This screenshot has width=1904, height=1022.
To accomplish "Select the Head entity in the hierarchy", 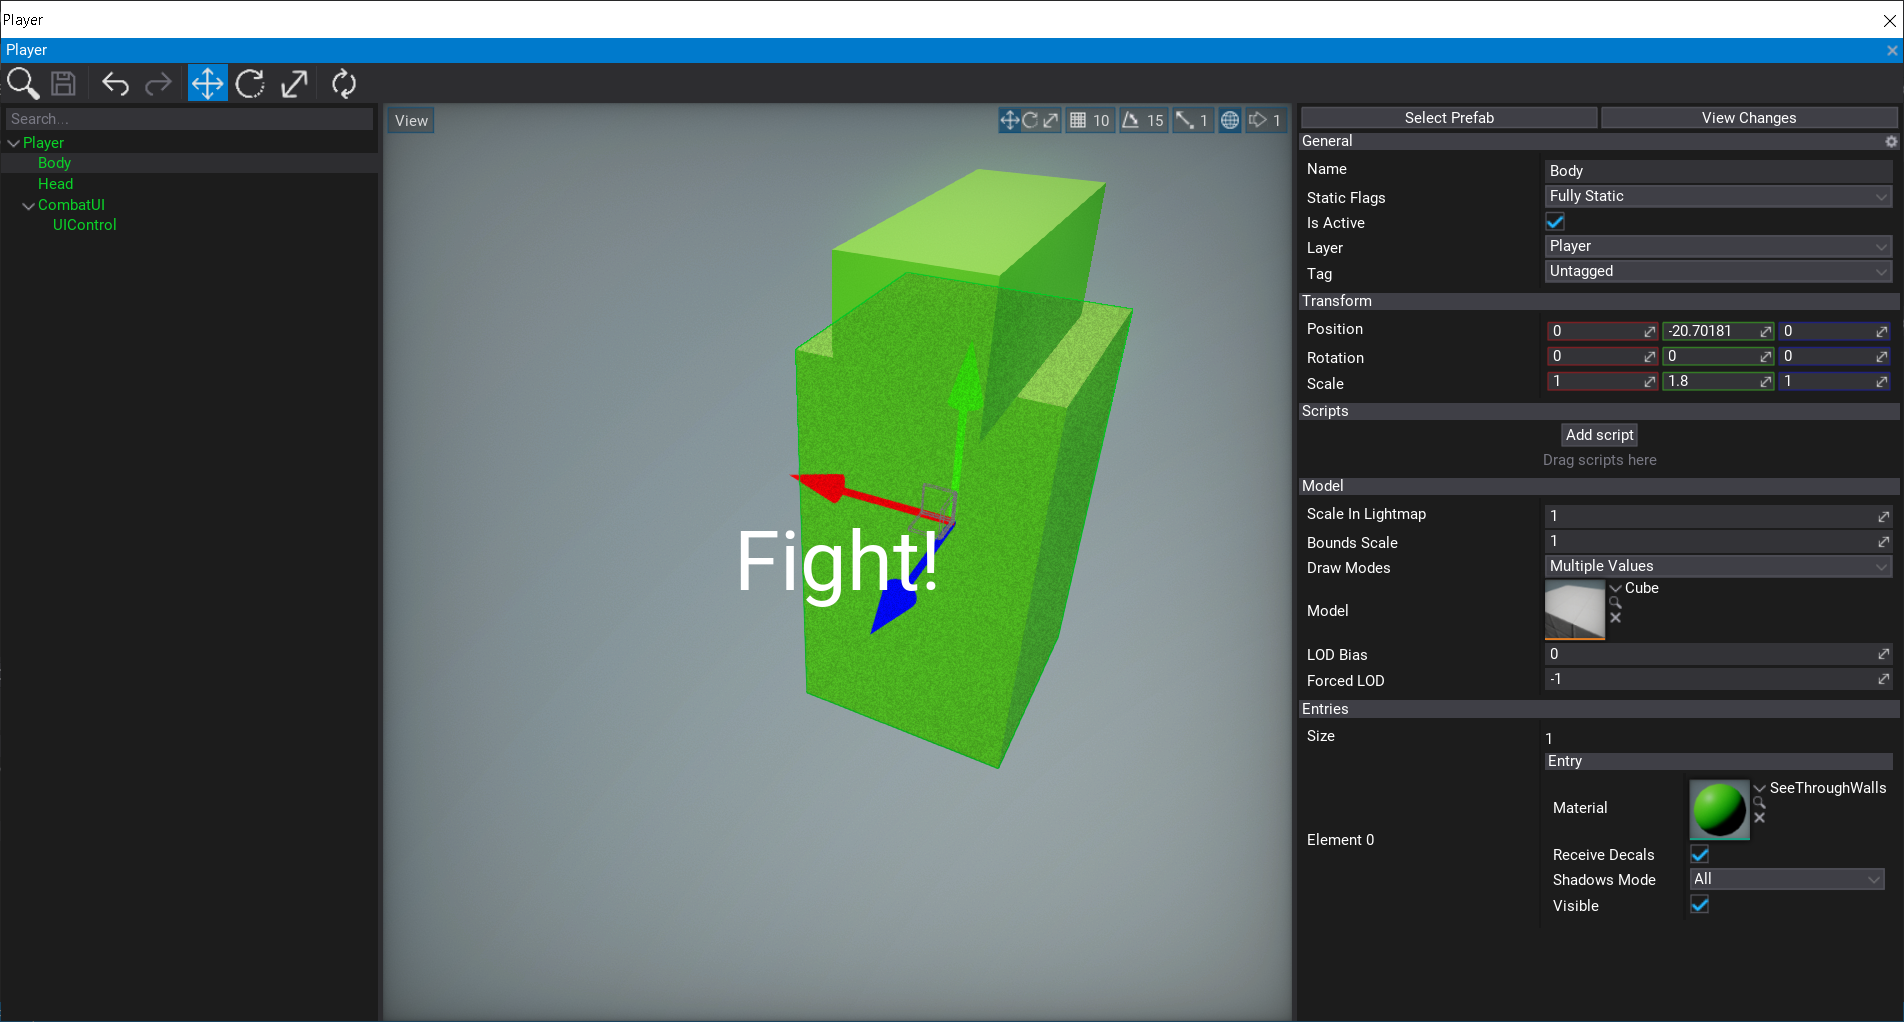I will point(56,183).
